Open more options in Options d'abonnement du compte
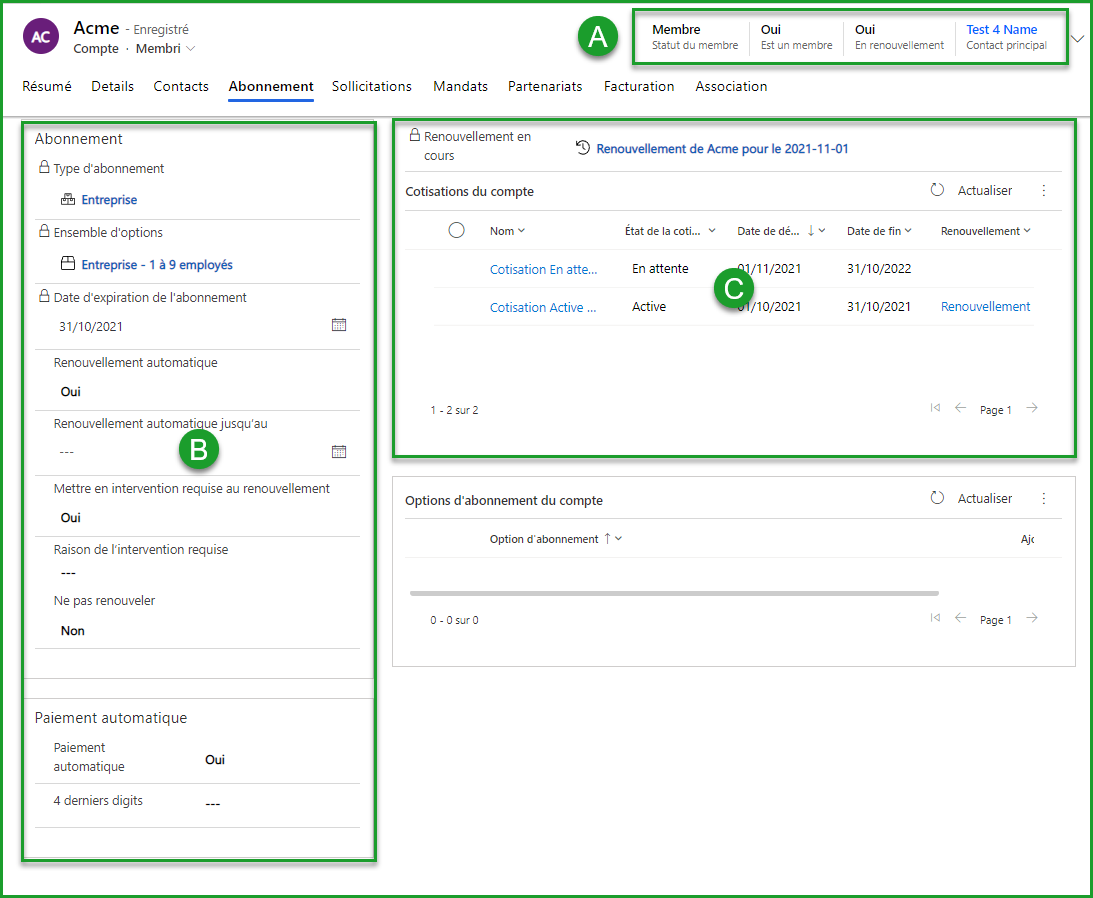The height and width of the screenshot is (898, 1093). [1044, 498]
